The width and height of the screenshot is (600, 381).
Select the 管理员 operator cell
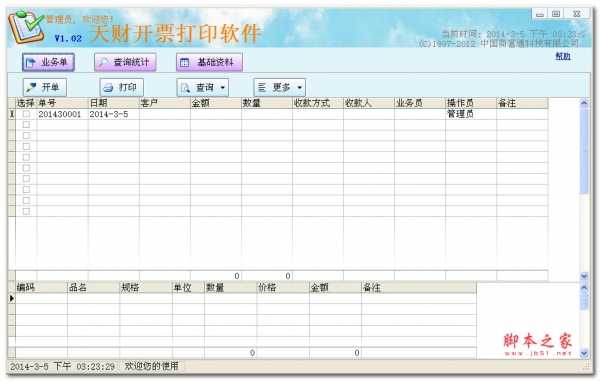(471, 114)
